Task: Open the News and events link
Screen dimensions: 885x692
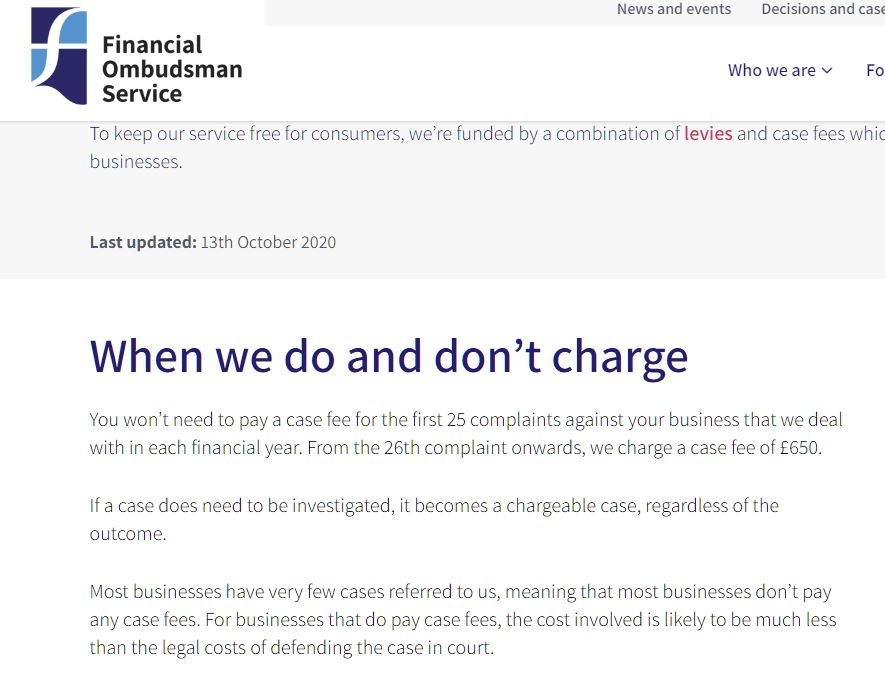Action: 673,9
